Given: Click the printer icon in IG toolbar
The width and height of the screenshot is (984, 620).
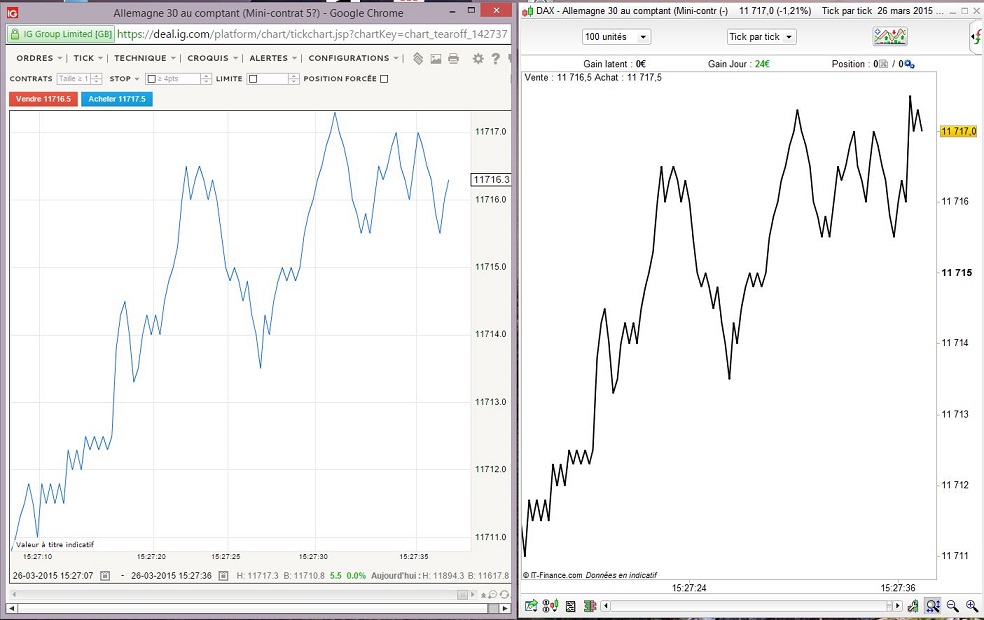Looking at the screenshot, I should pos(453,58).
